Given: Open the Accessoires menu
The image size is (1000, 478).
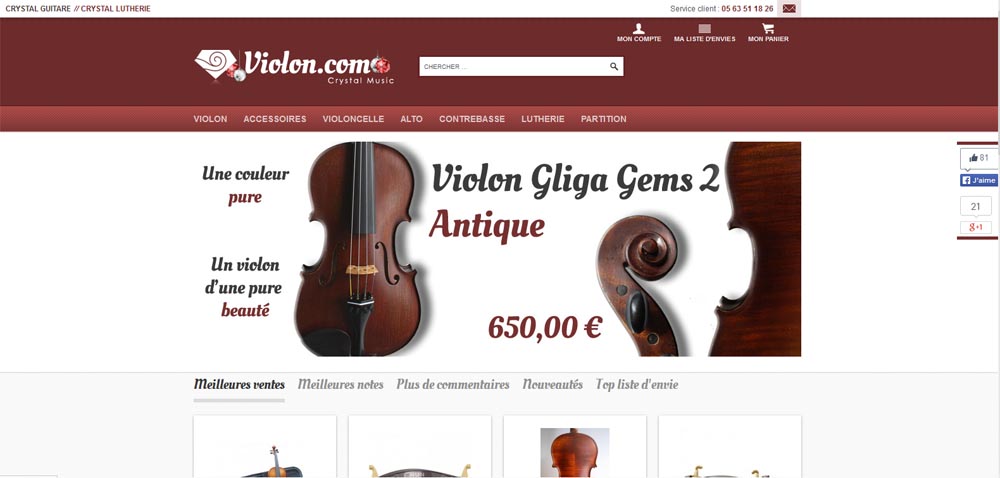Looking at the screenshot, I should click(x=275, y=119).
